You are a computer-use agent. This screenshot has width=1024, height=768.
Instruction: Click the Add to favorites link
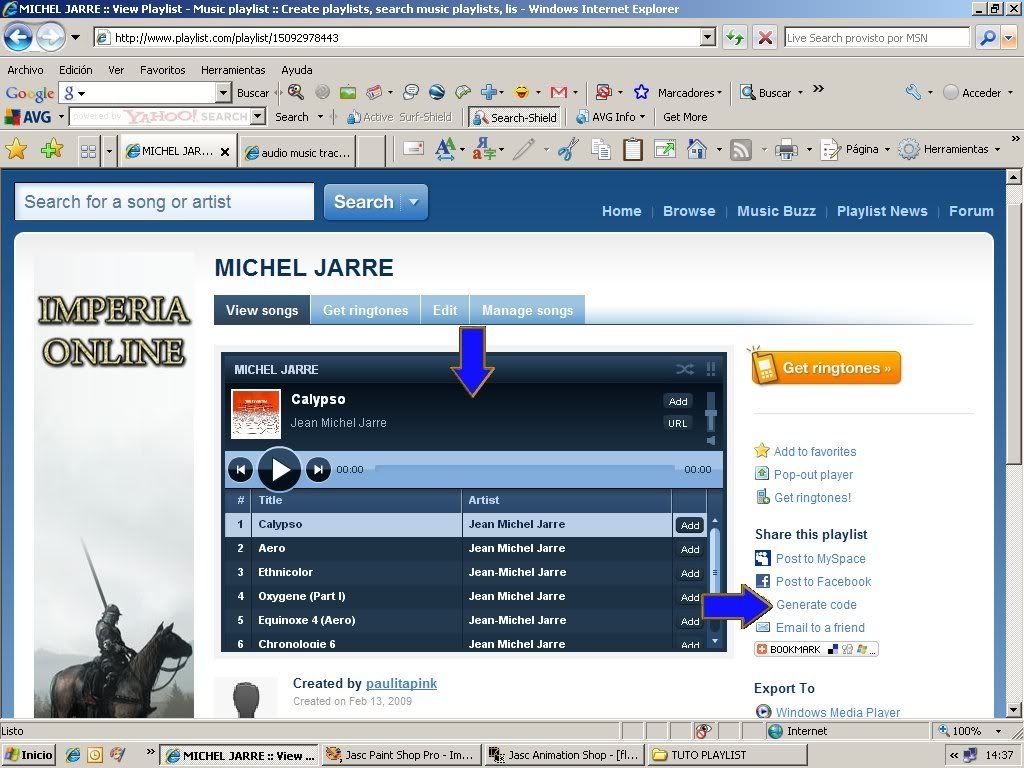click(814, 451)
